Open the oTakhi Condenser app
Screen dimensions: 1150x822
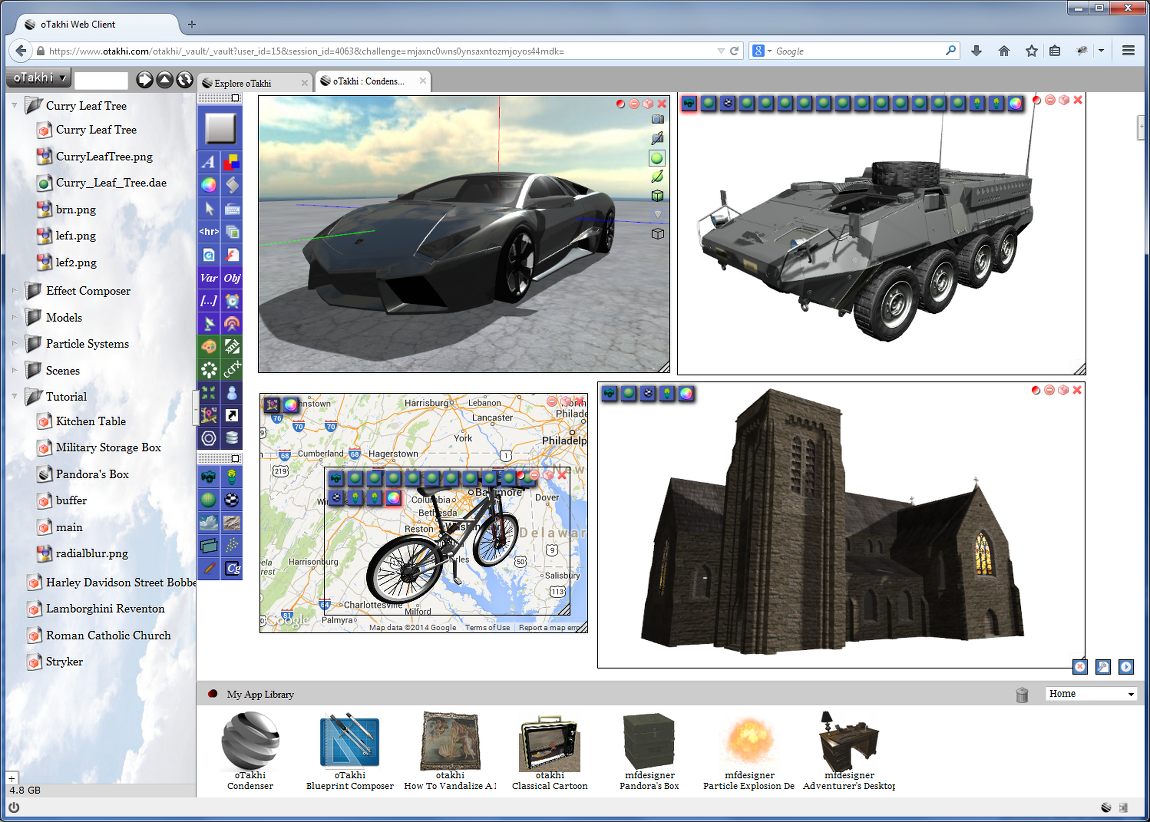(x=250, y=751)
